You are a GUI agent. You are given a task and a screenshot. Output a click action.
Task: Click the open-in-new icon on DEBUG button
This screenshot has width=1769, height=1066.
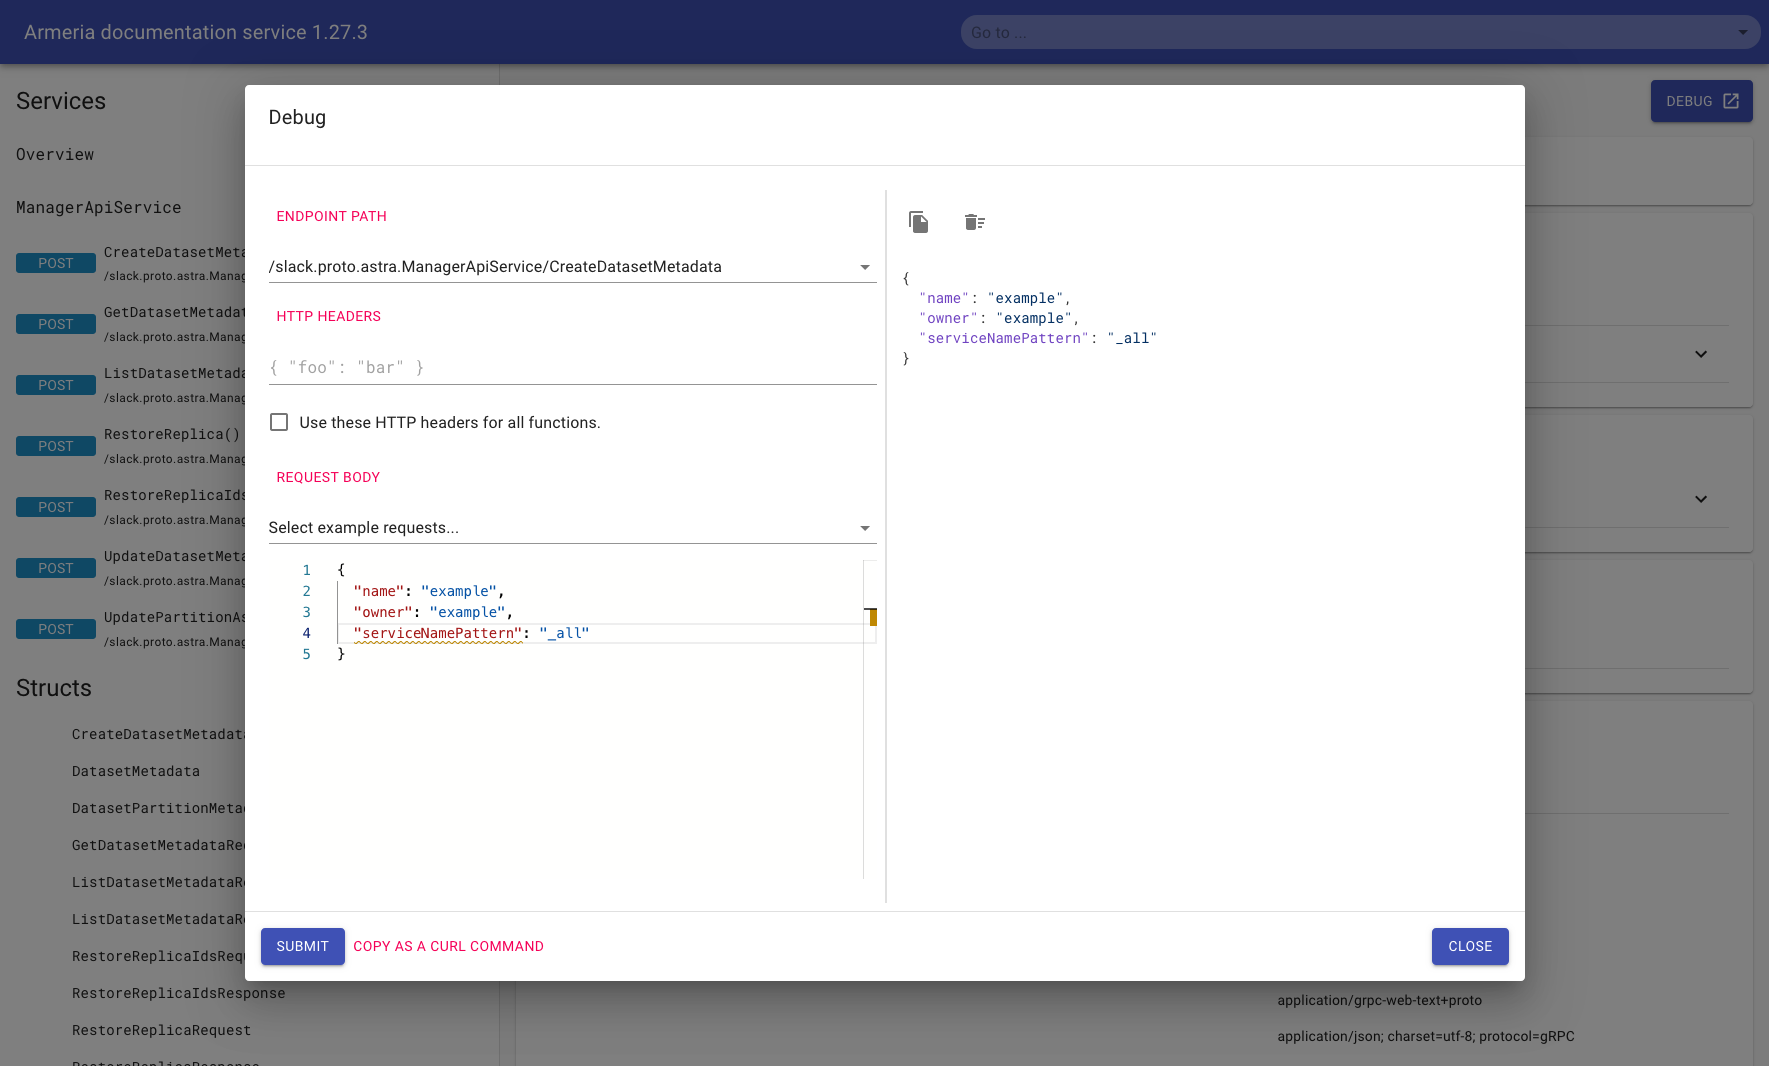(1731, 101)
